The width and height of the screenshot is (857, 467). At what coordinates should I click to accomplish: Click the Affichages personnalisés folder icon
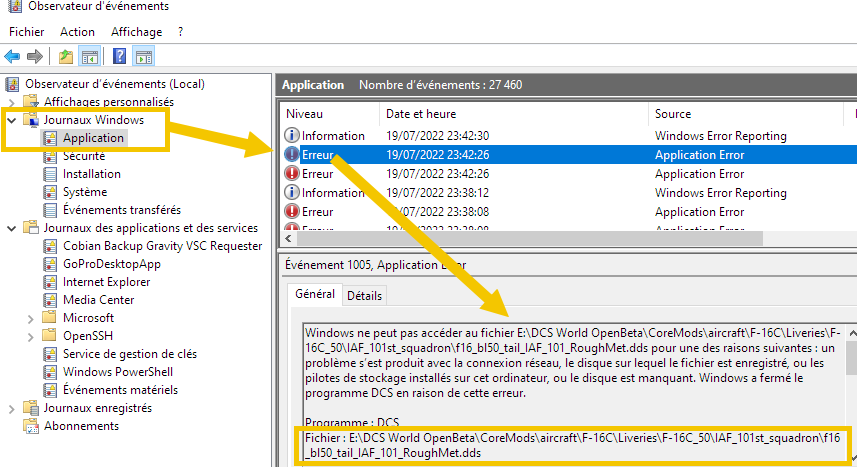(x=31, y=102)
